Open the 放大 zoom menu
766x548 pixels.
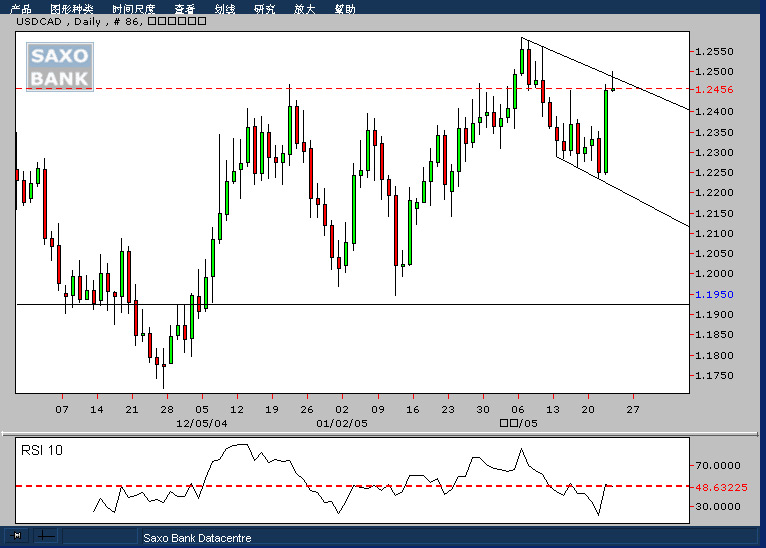coord(305,8)
